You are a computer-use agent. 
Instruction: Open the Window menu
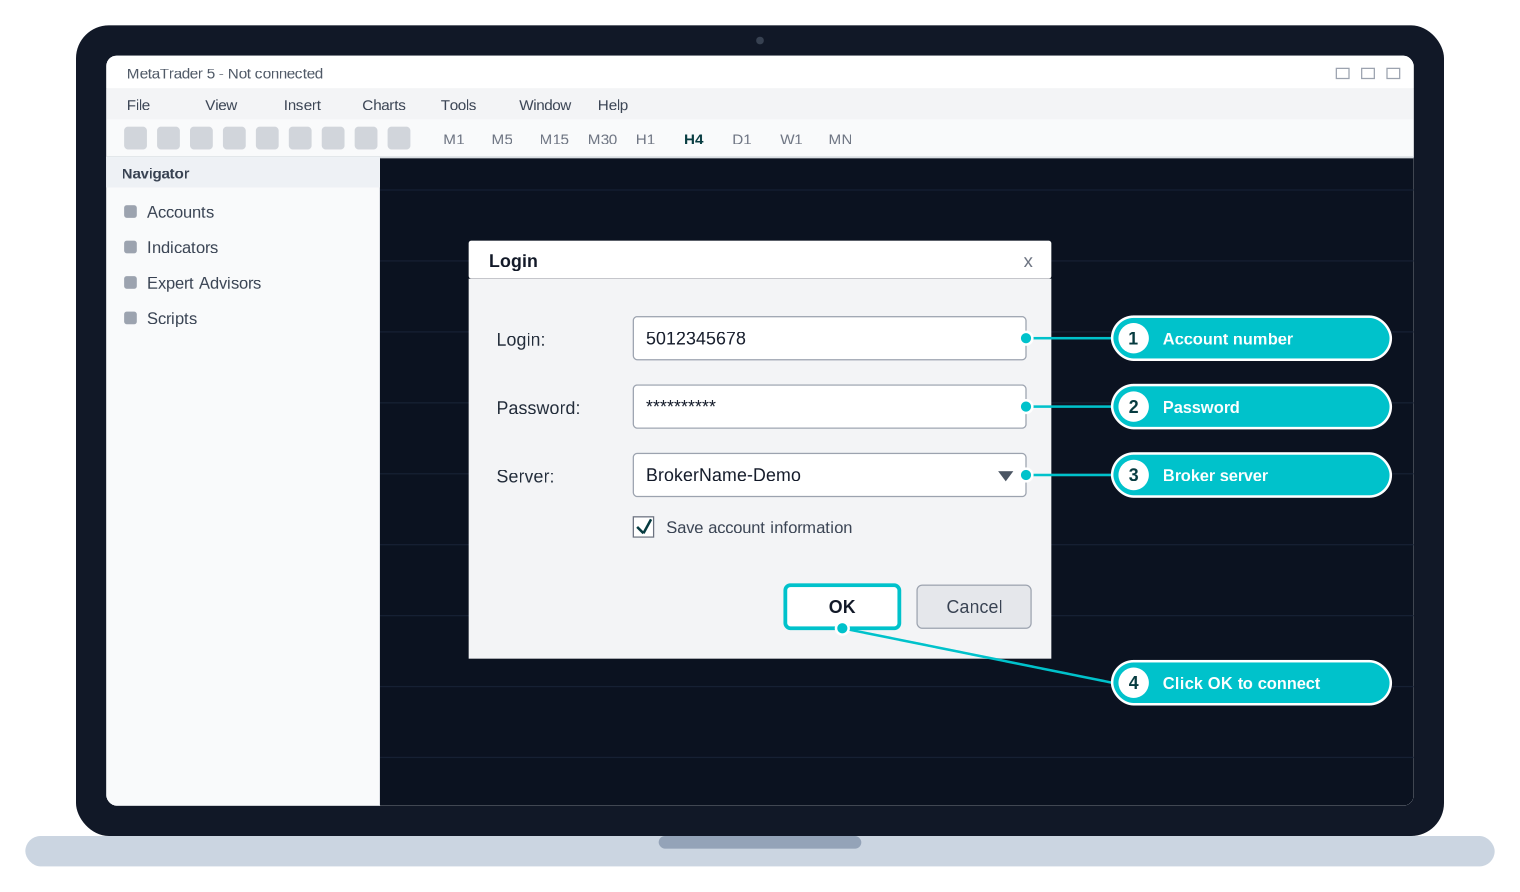[x=545, y=105]
